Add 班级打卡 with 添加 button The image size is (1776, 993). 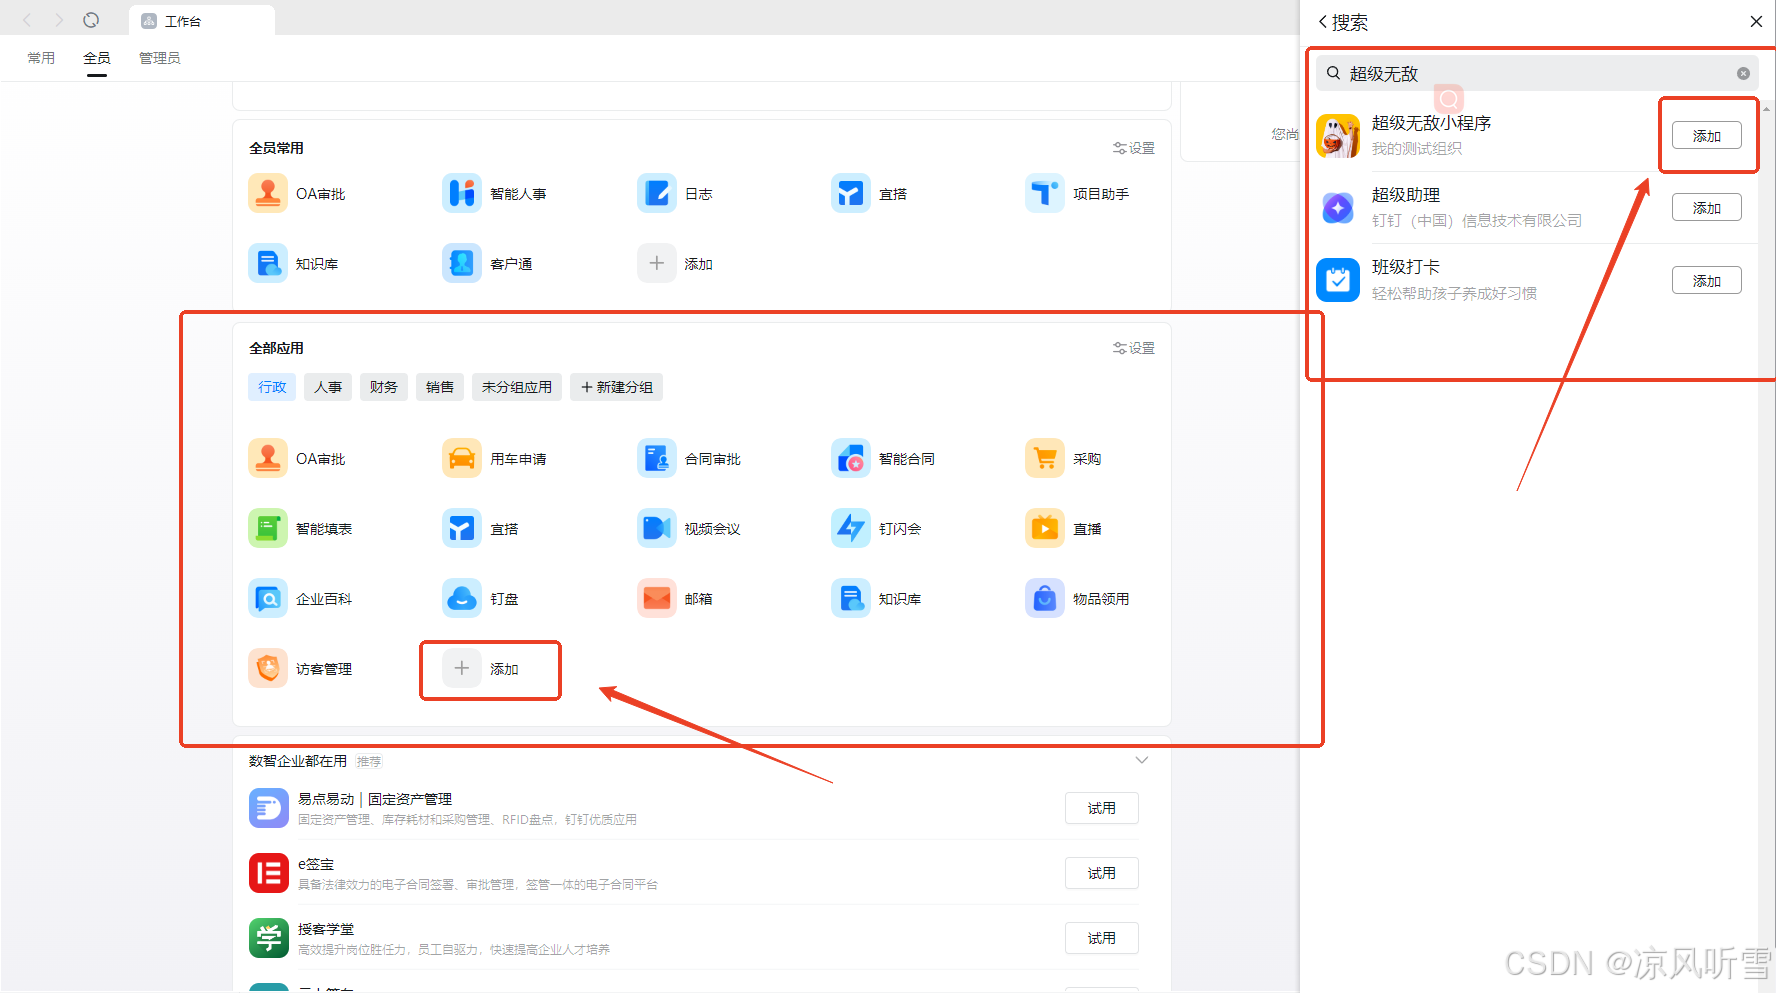click(x=1707, y=281)
